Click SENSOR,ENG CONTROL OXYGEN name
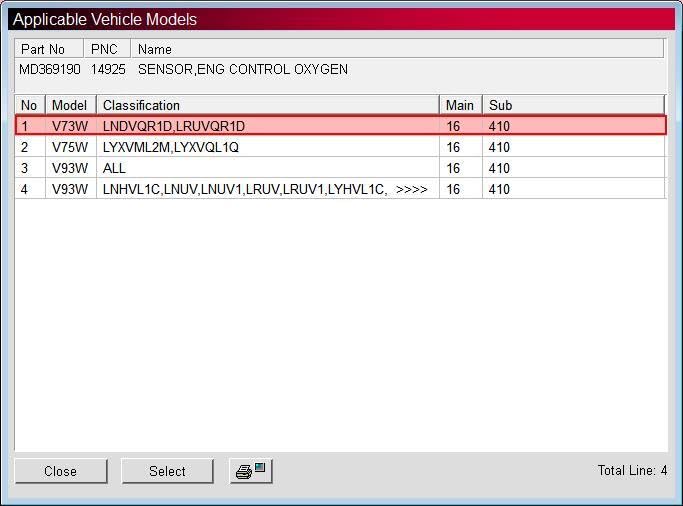The width and height of the screenshot is (683, 506). [x=243, y=69]
